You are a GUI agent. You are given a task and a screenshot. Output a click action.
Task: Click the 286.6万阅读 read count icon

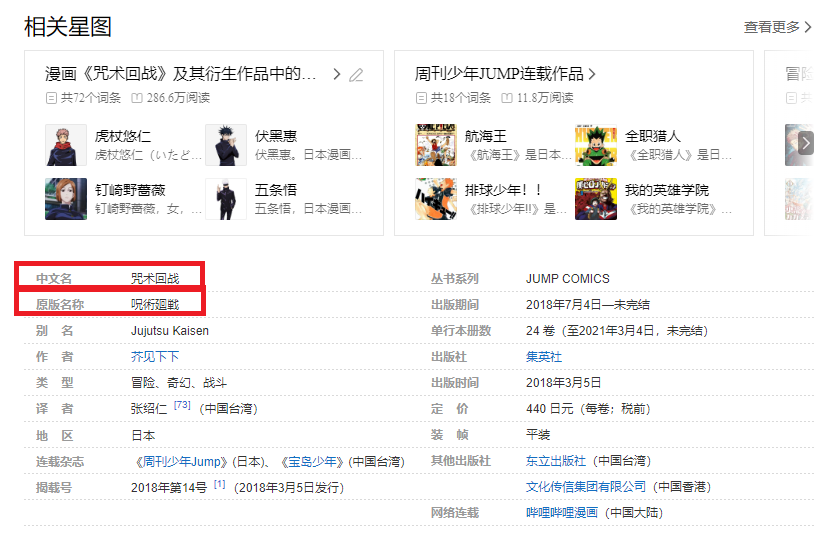(x=137, y=98)
